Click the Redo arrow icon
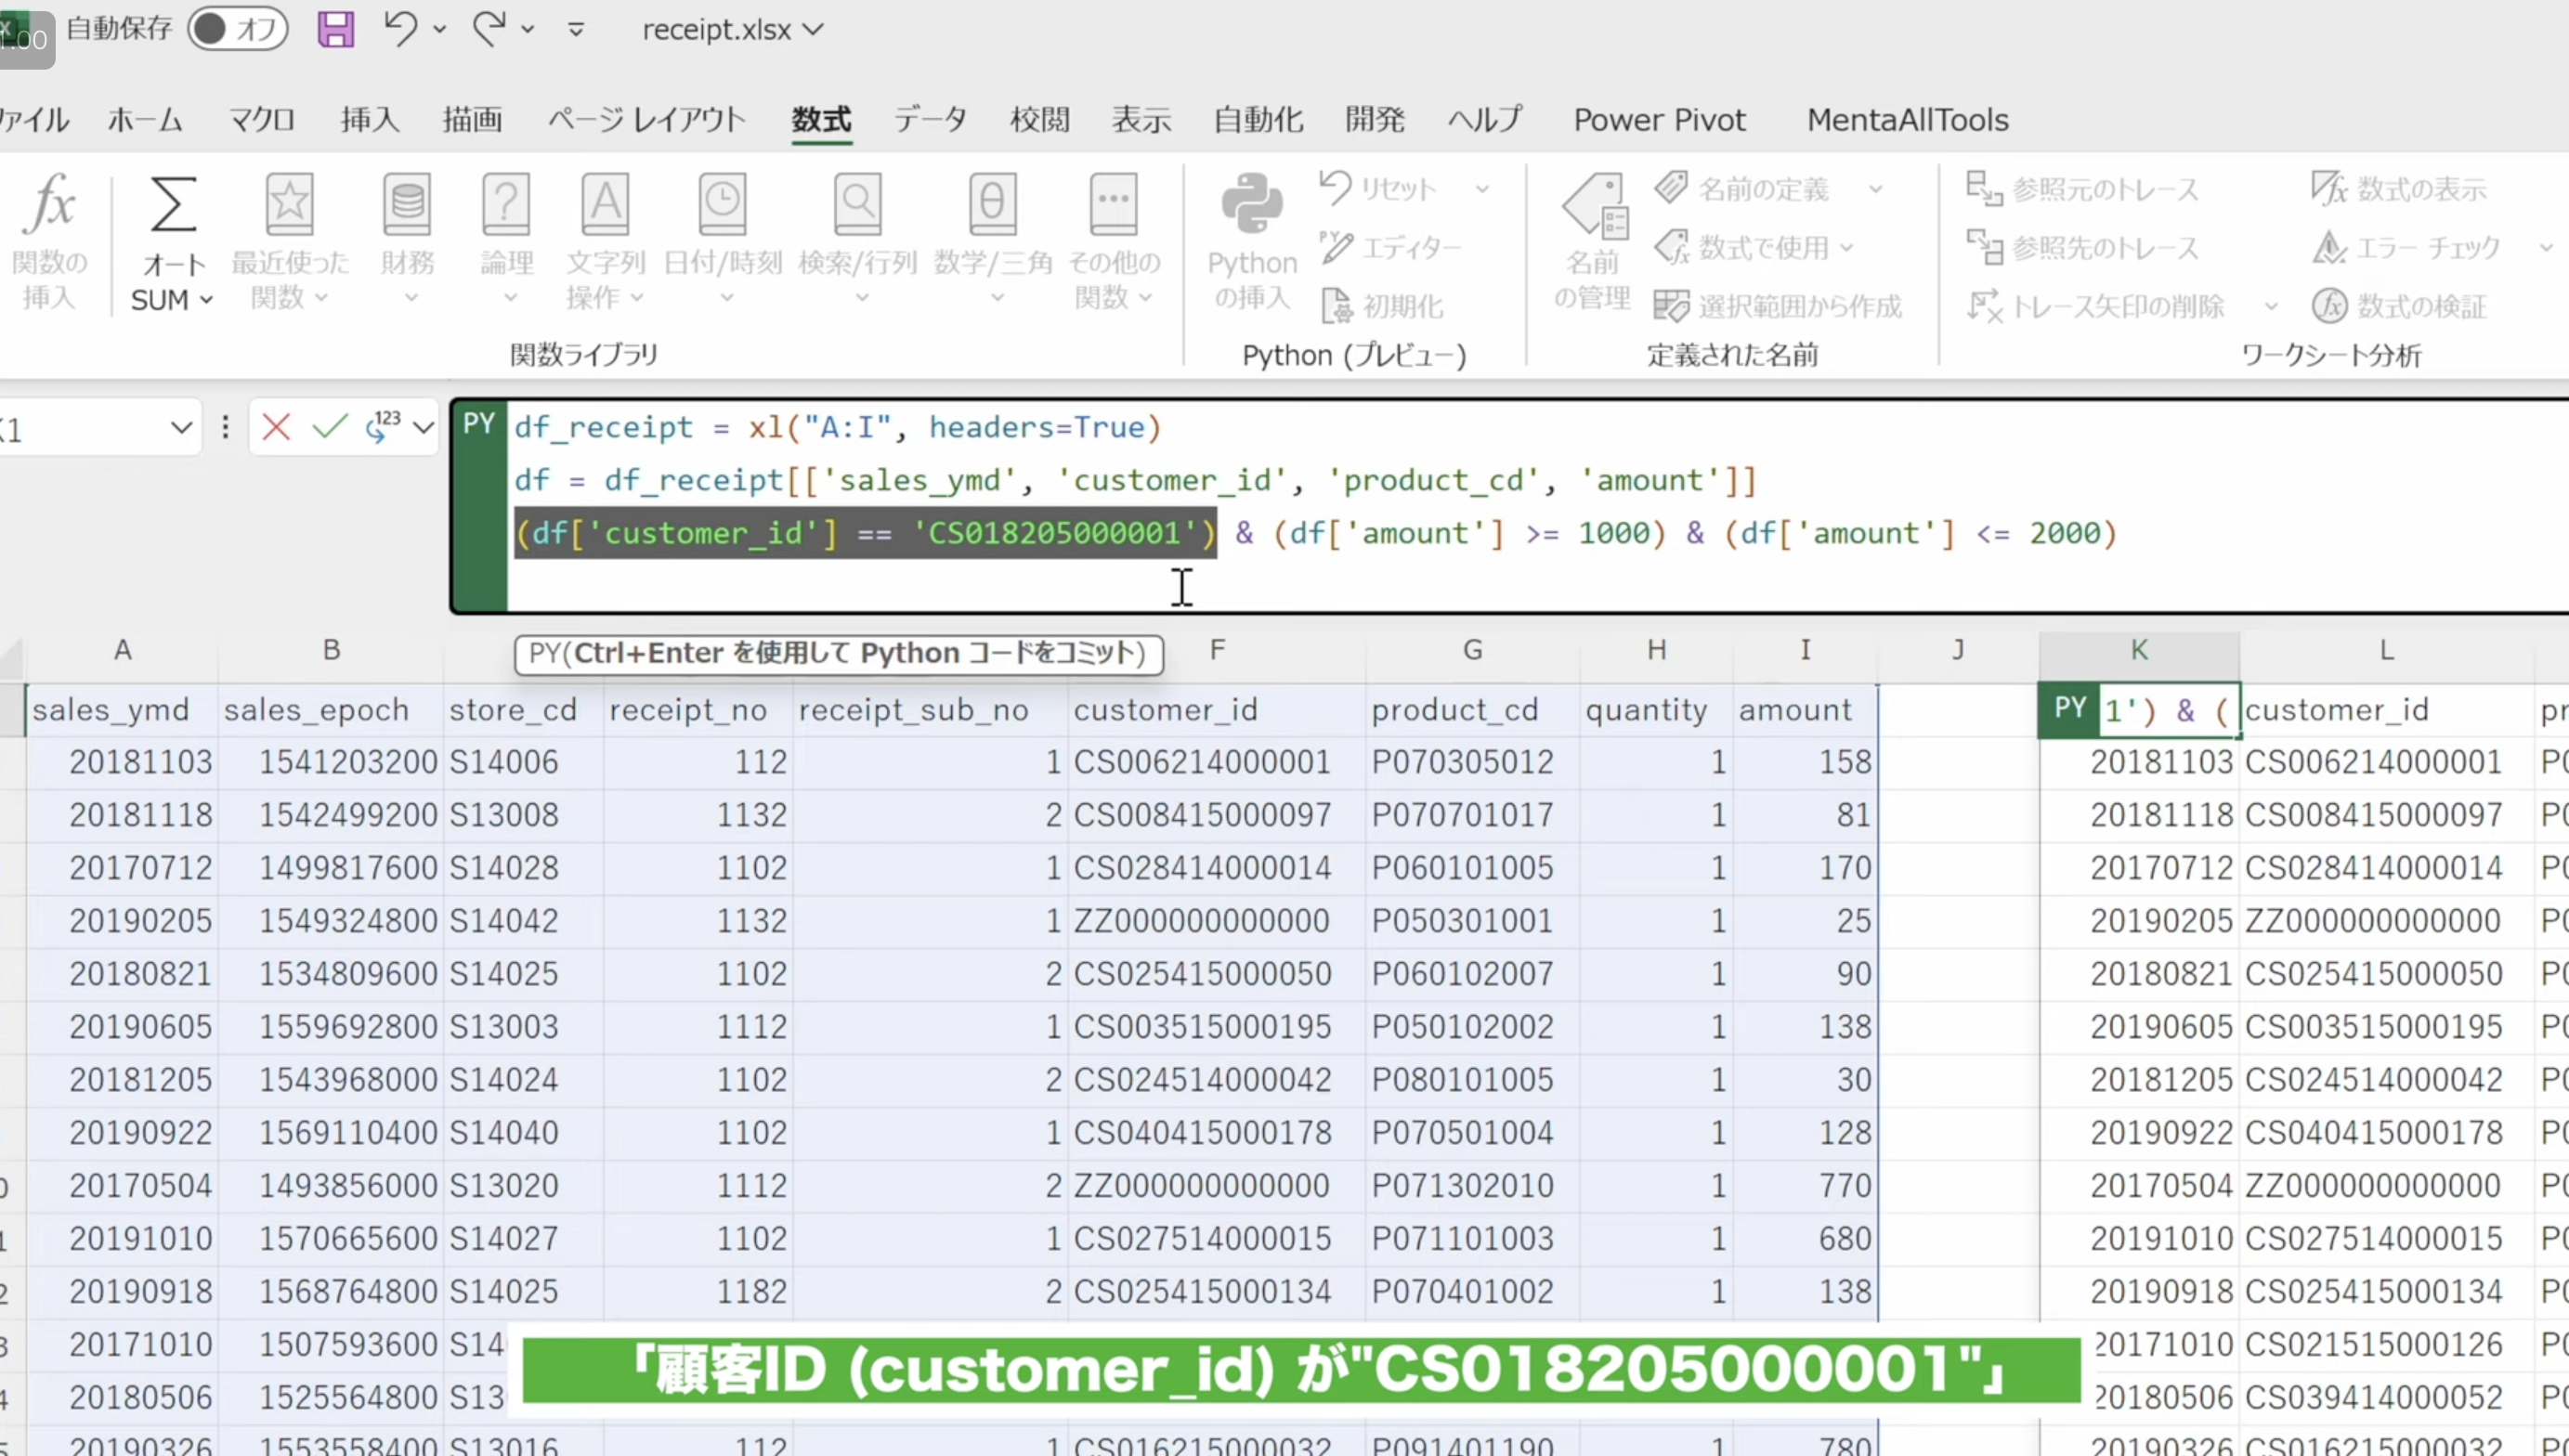The height and width of the screenshot is (1456, 2569). [x=490, y=28]
